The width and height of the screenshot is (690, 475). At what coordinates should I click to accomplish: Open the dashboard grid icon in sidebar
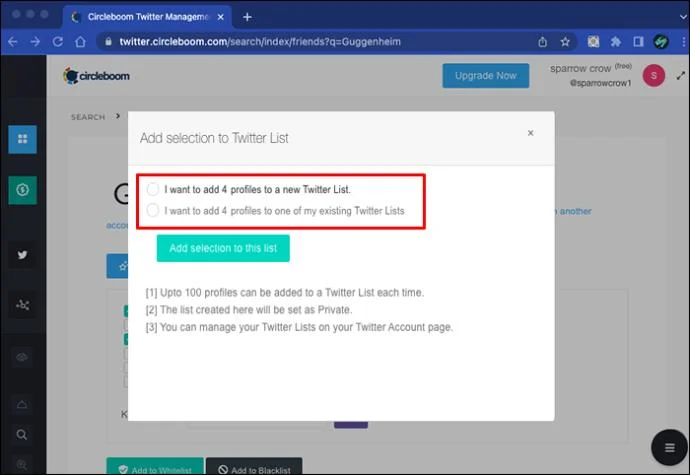[x=22, y=139]
